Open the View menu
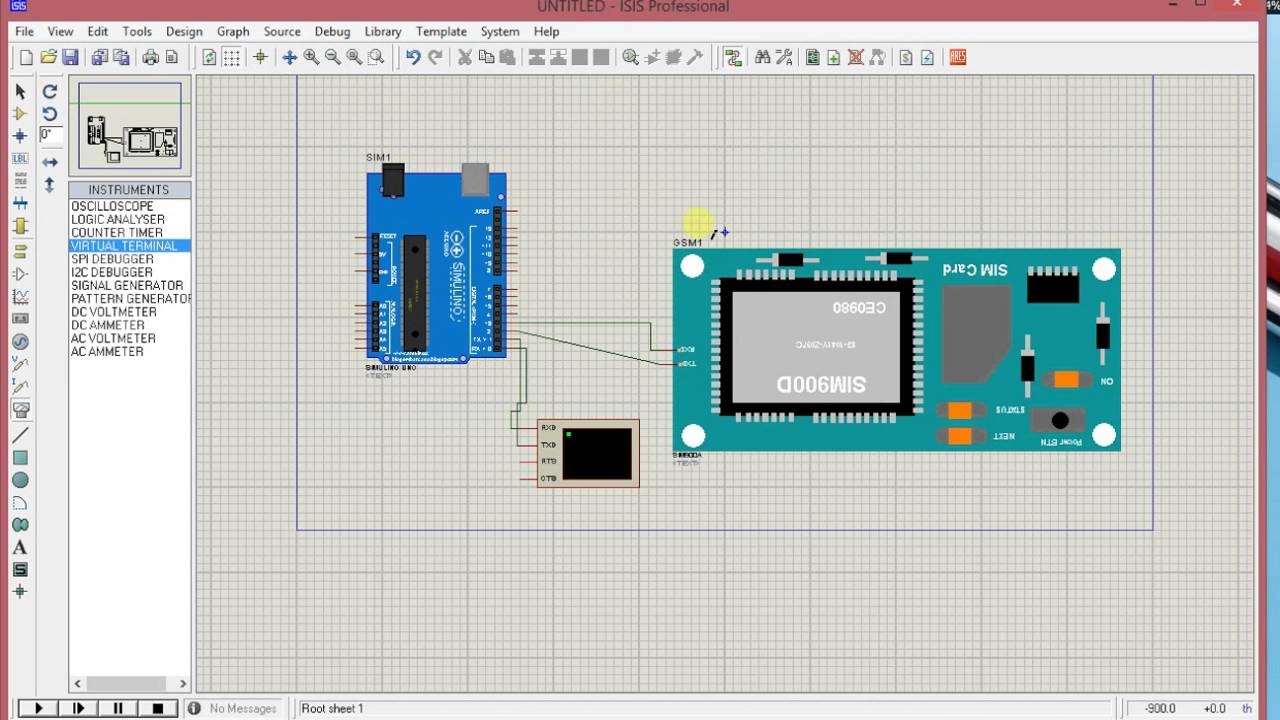The height and width of the screenshot is (720, 1280). [60, 31]
